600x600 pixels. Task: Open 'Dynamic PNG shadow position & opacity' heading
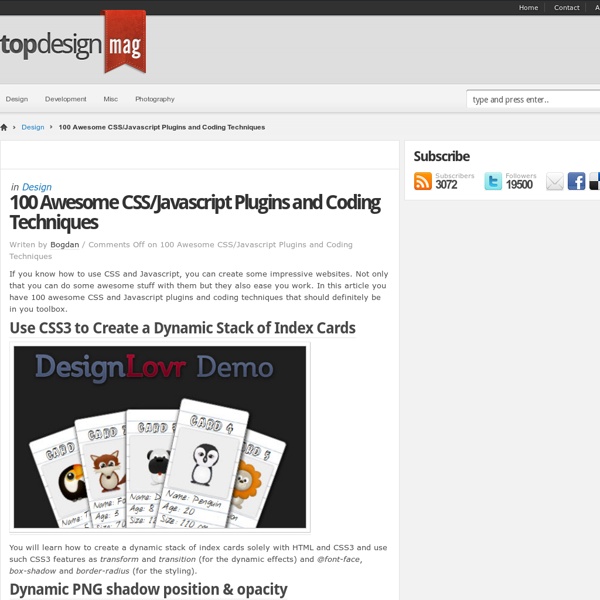click(x=148, y=589)
